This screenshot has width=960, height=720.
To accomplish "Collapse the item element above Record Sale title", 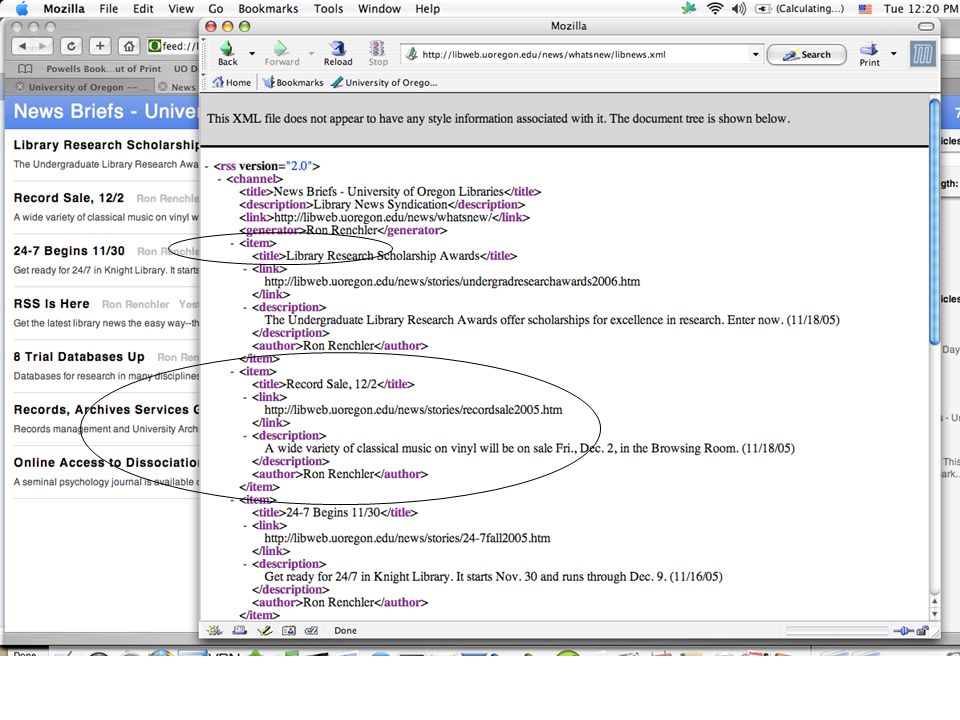I will pyautogui.click(x=233, y=372).
